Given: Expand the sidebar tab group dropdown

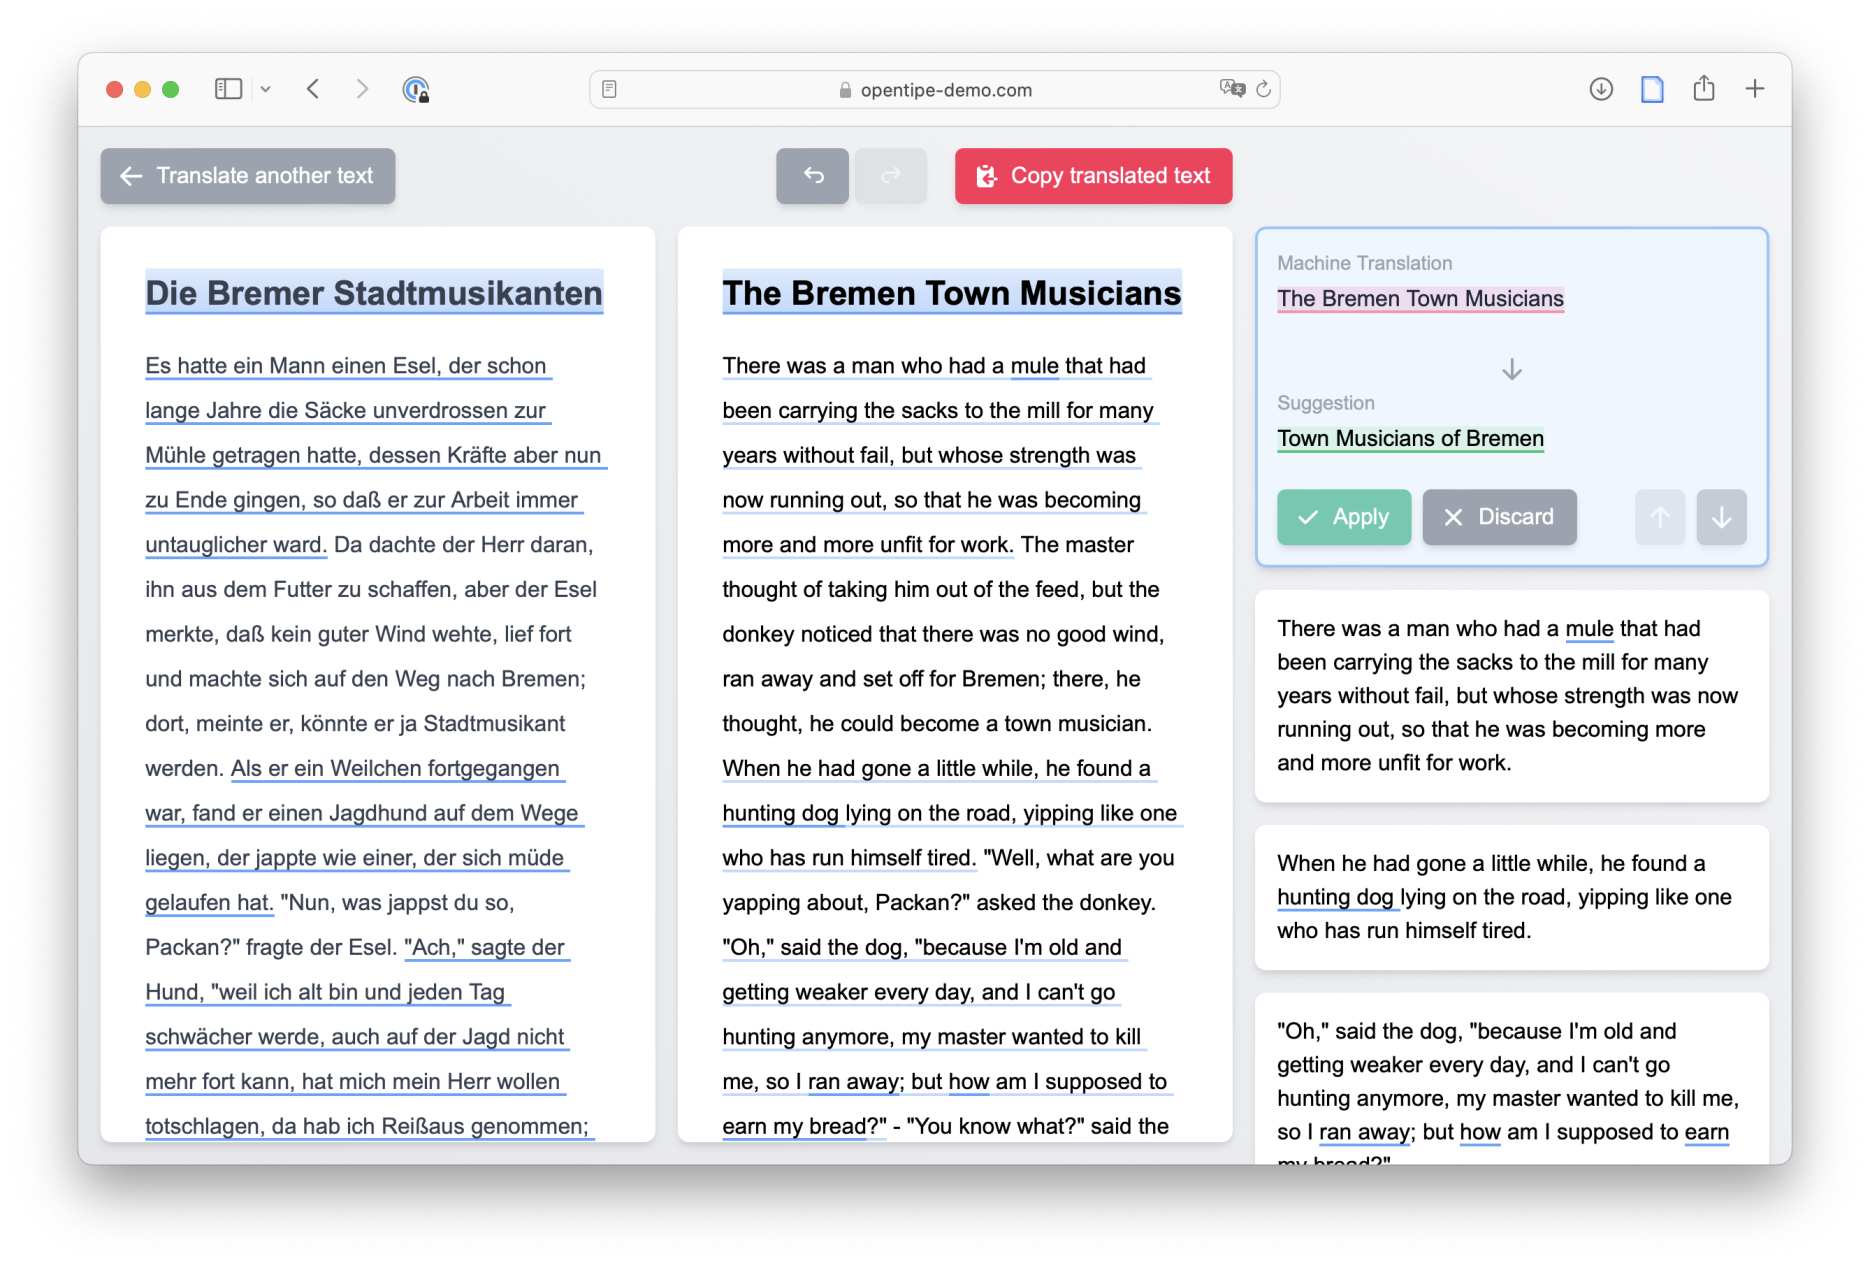Looking at the screenshot, I should 266,89.
